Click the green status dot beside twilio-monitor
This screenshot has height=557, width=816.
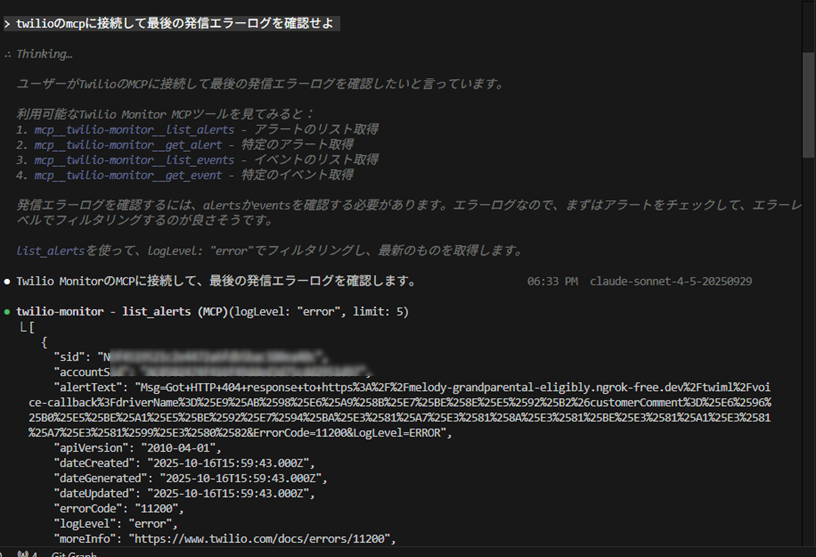(x=7, y=312)
